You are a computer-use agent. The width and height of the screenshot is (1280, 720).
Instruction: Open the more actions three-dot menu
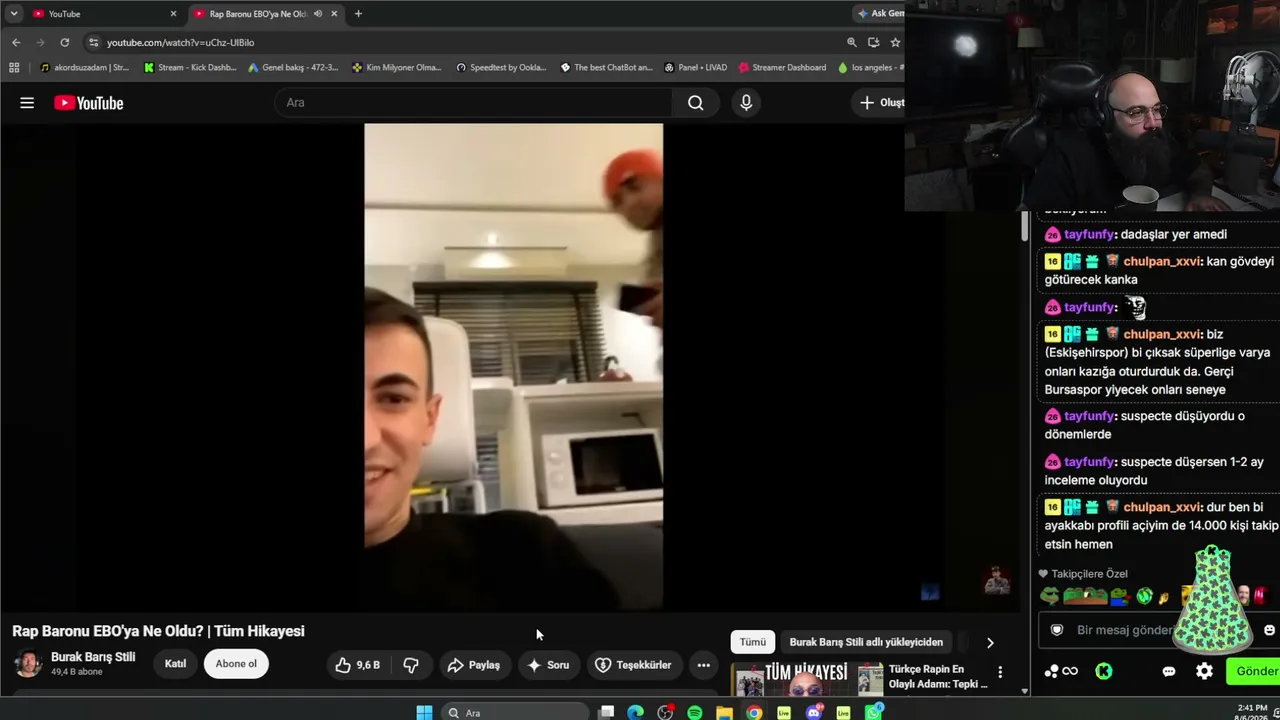pos(704,665)
